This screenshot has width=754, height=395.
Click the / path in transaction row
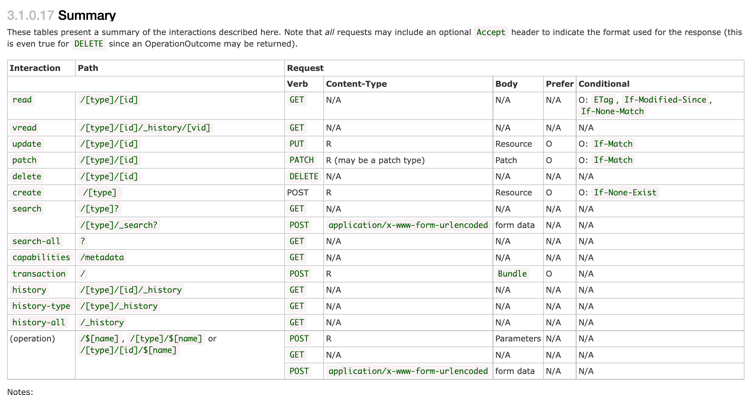83,274
